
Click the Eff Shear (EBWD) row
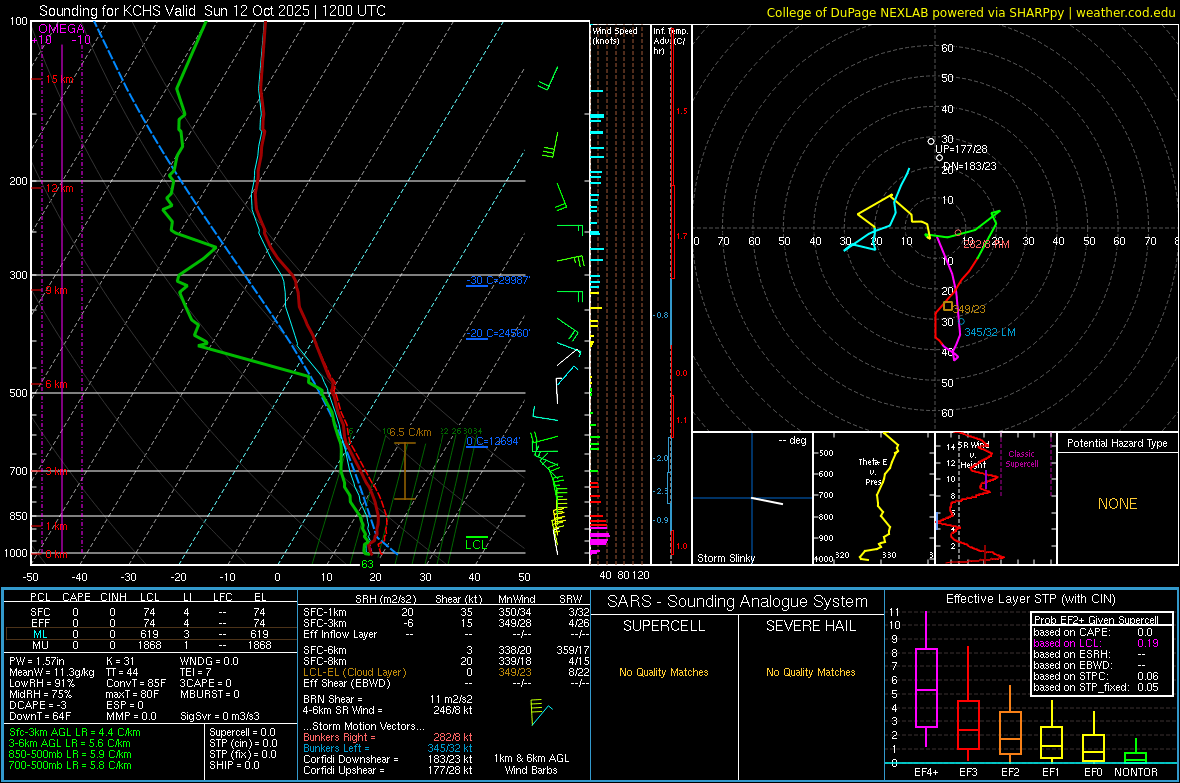(x=446, y=683)
